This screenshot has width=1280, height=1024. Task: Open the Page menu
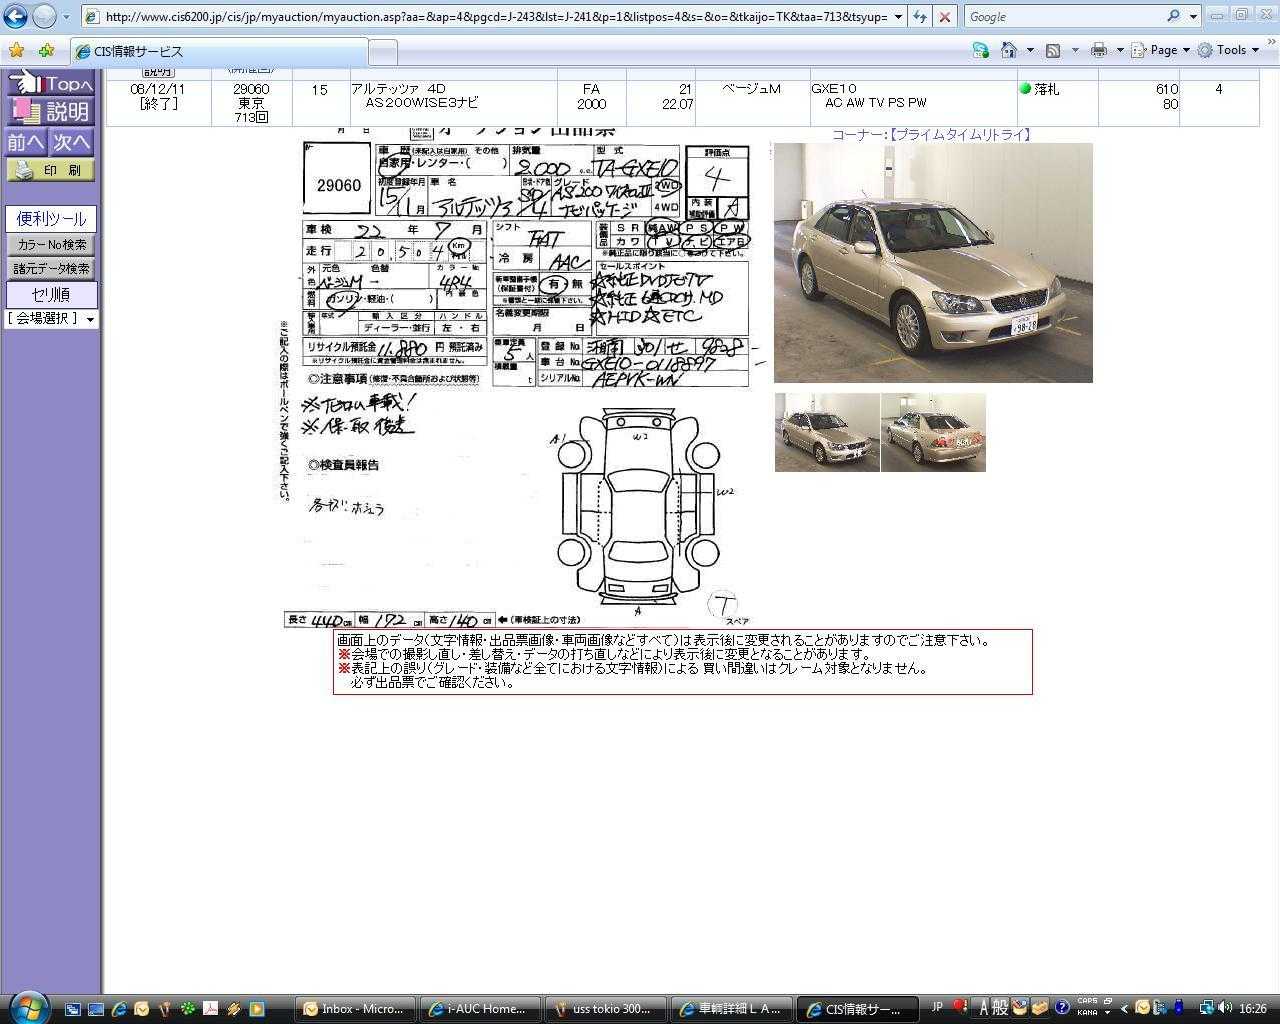pos(1160,50)
